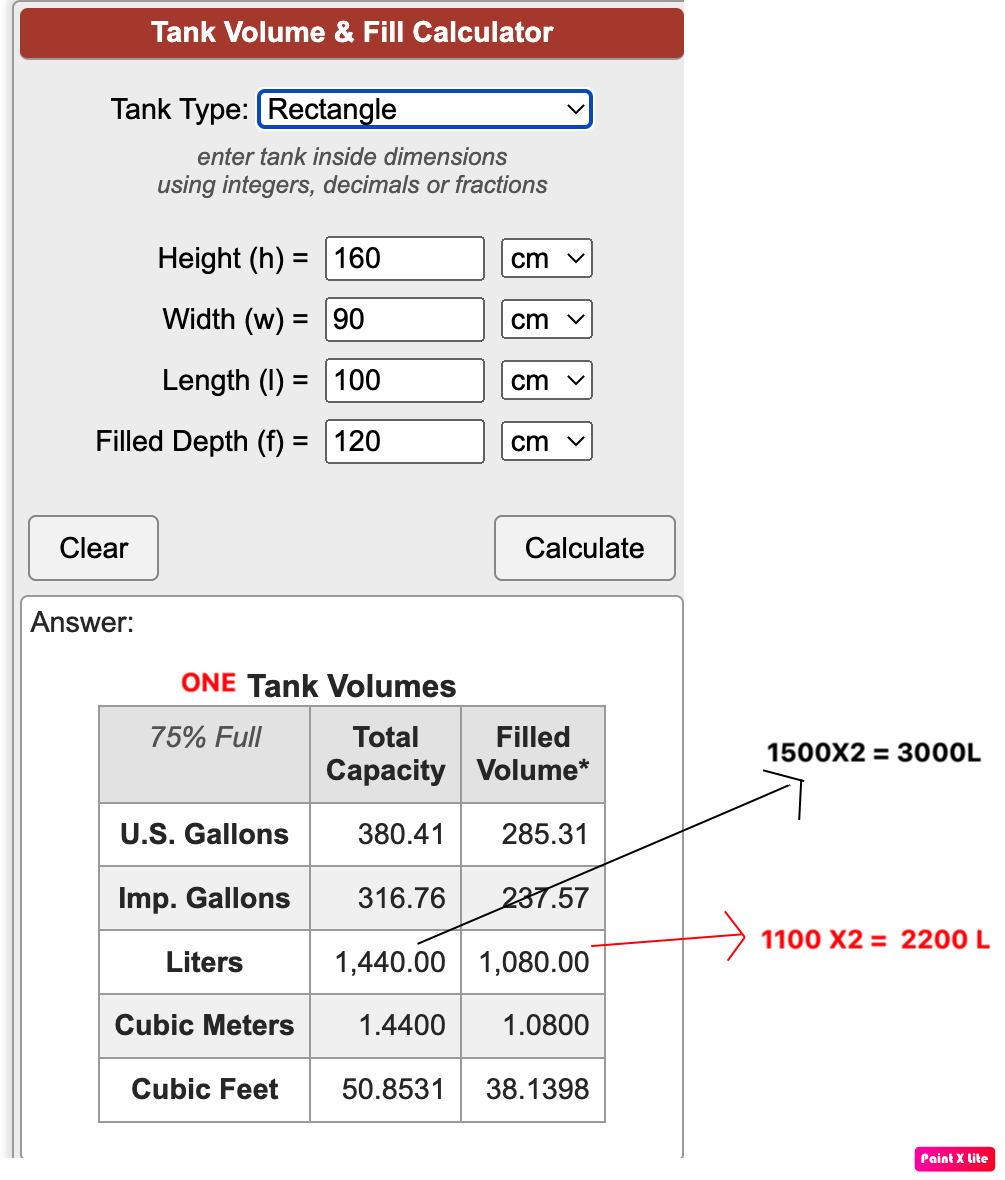
Task: Click the black 1500X2 = 3000L annotation
Action: [873, 753]
